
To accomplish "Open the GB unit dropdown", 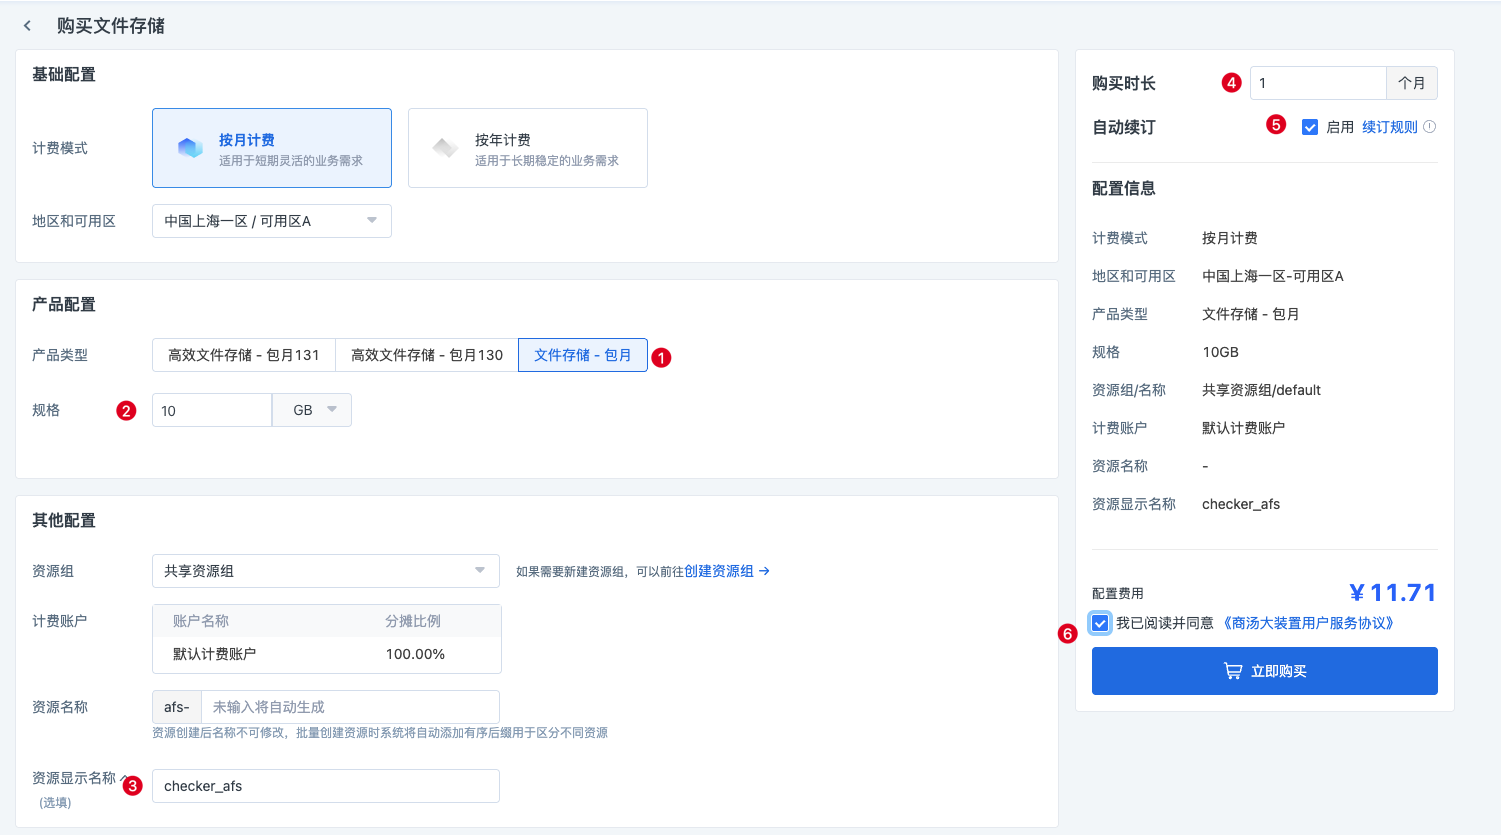I will click(312, 410).
